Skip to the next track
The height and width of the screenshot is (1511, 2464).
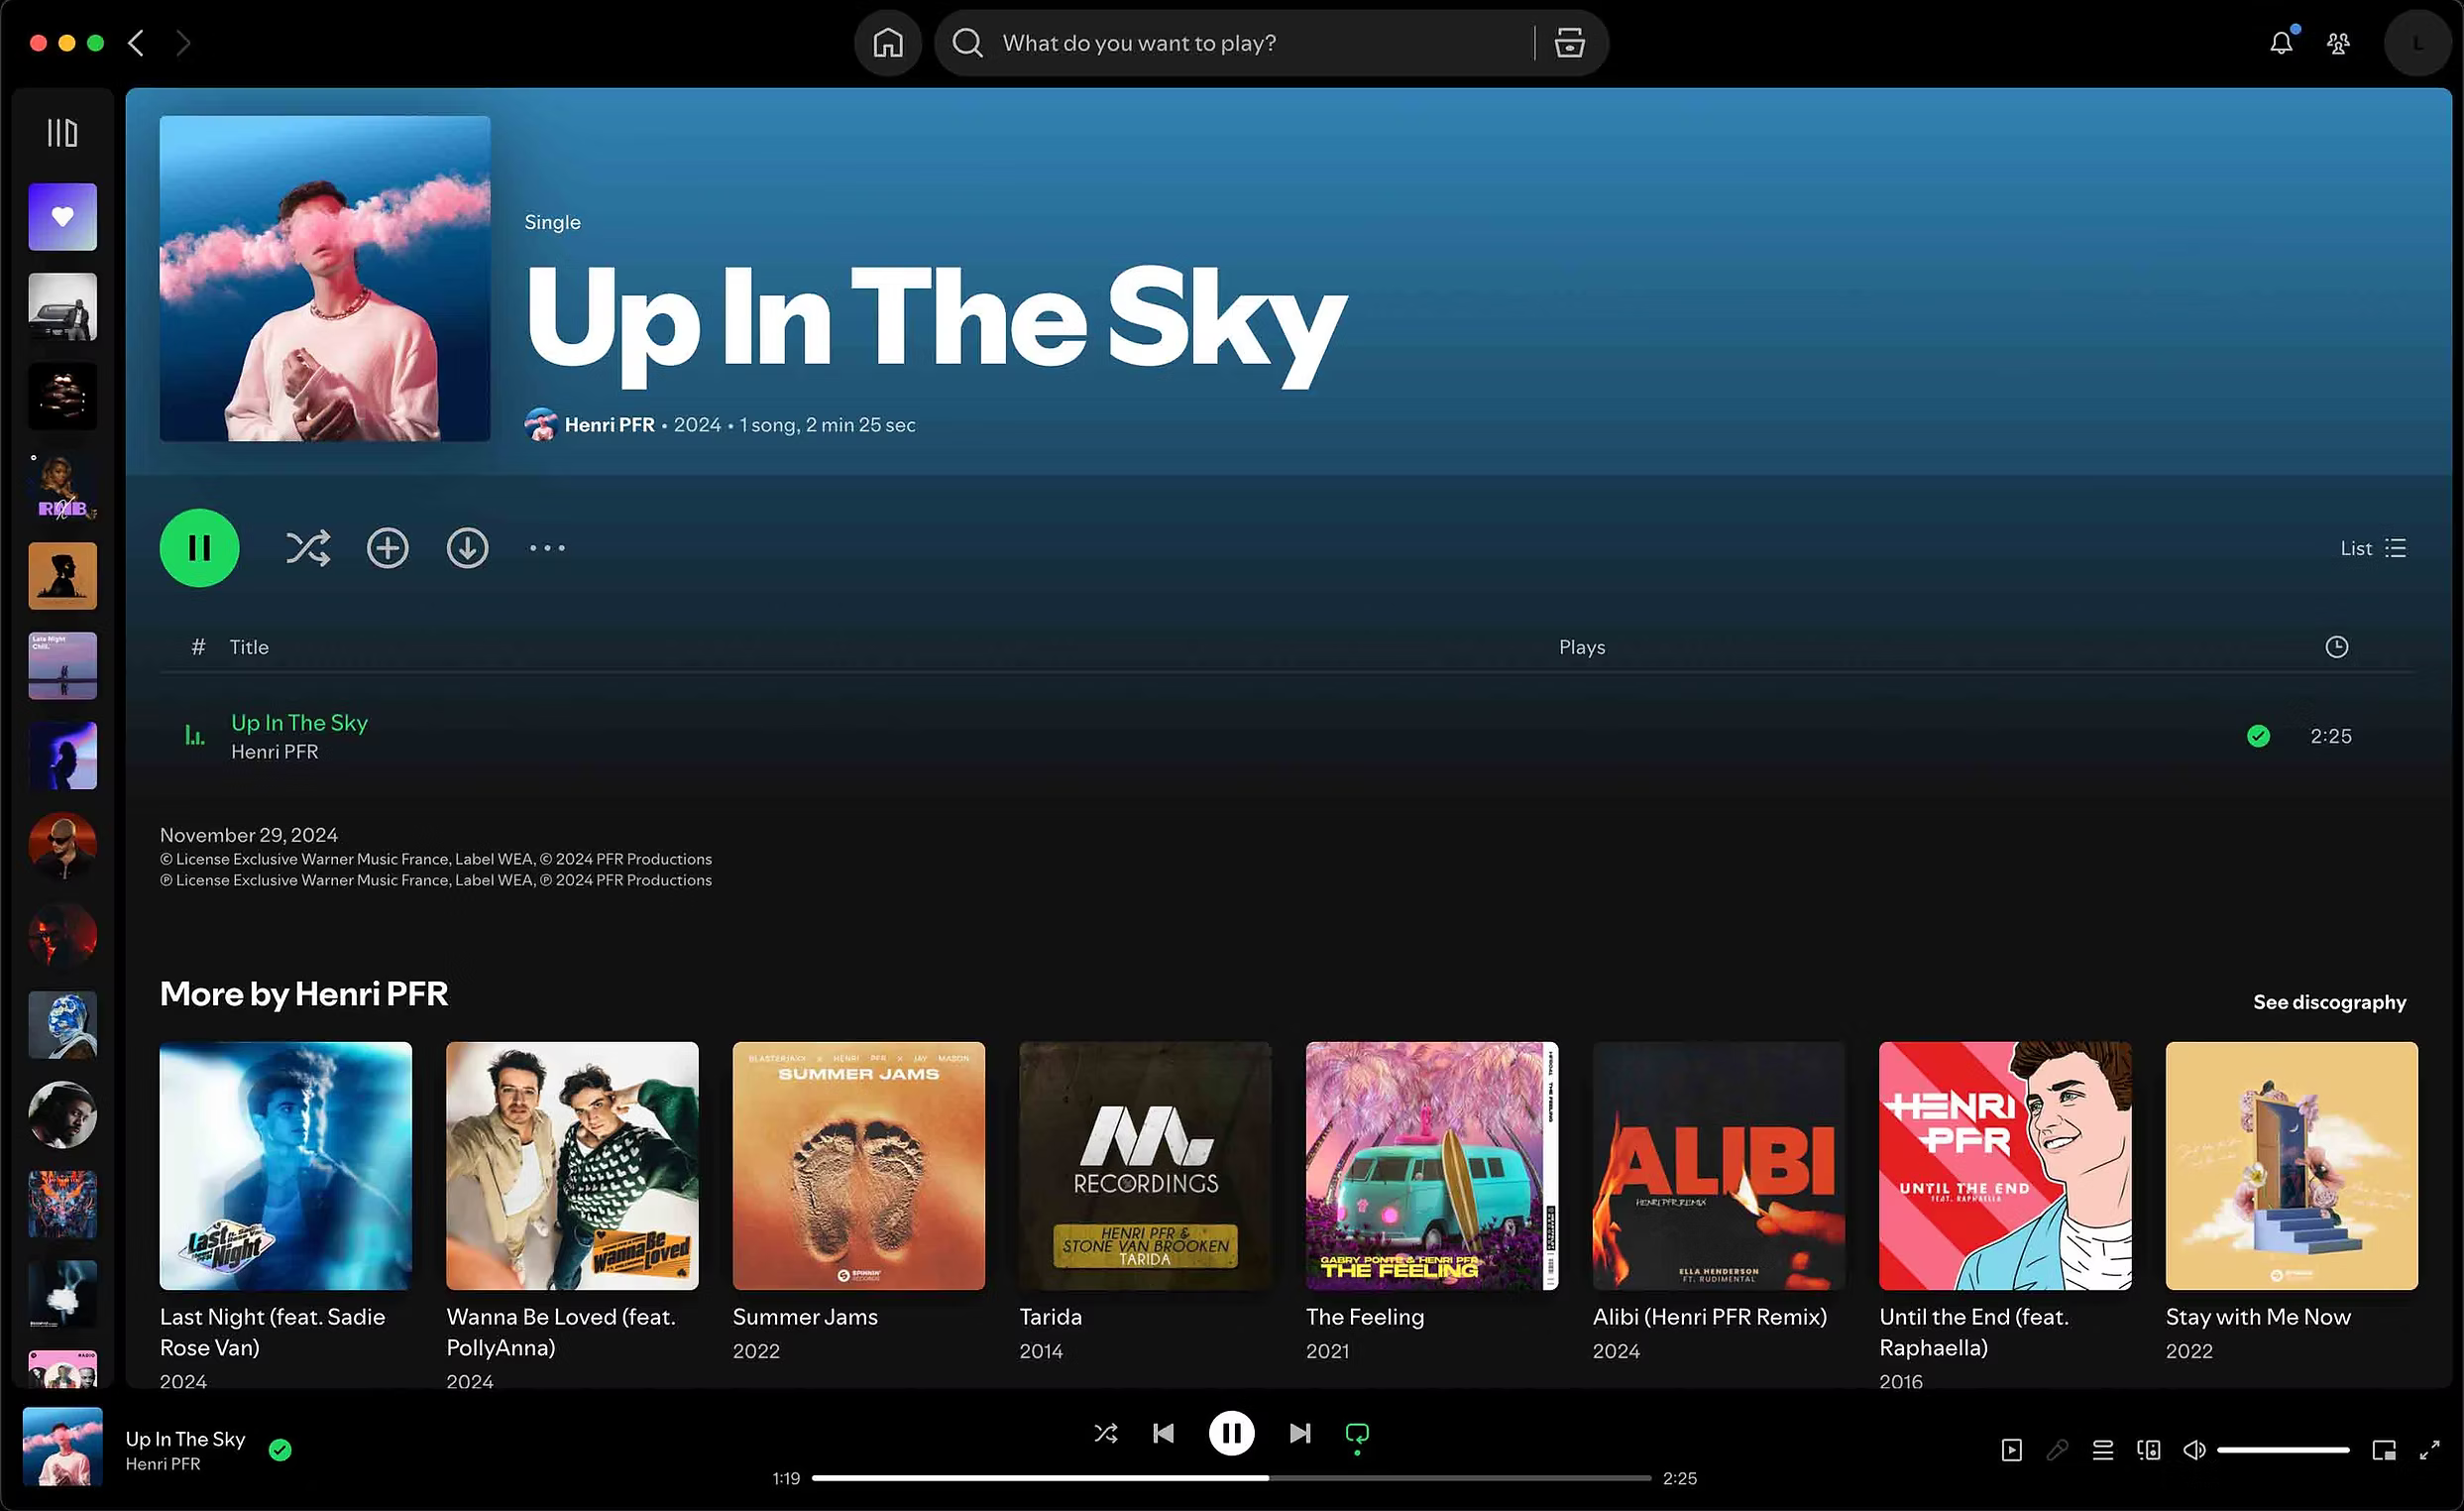[x=1299, y=1433]
